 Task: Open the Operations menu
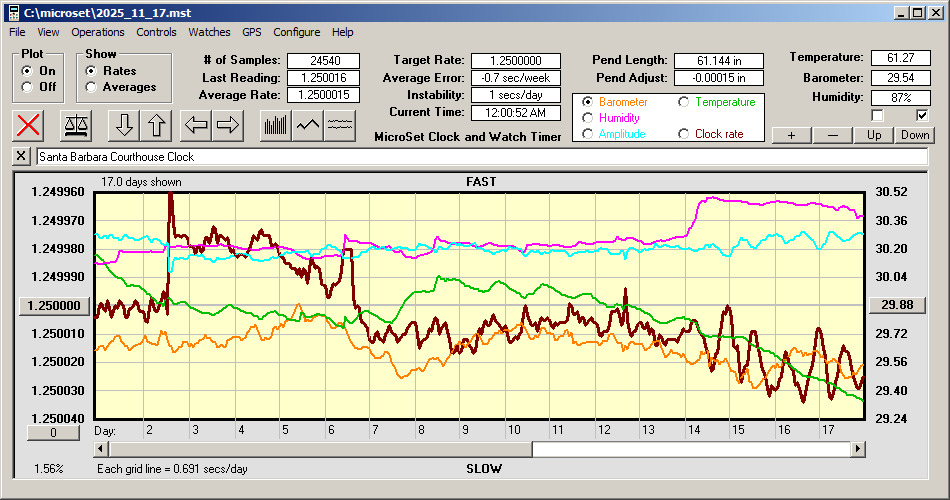click(x=98, y=32)
